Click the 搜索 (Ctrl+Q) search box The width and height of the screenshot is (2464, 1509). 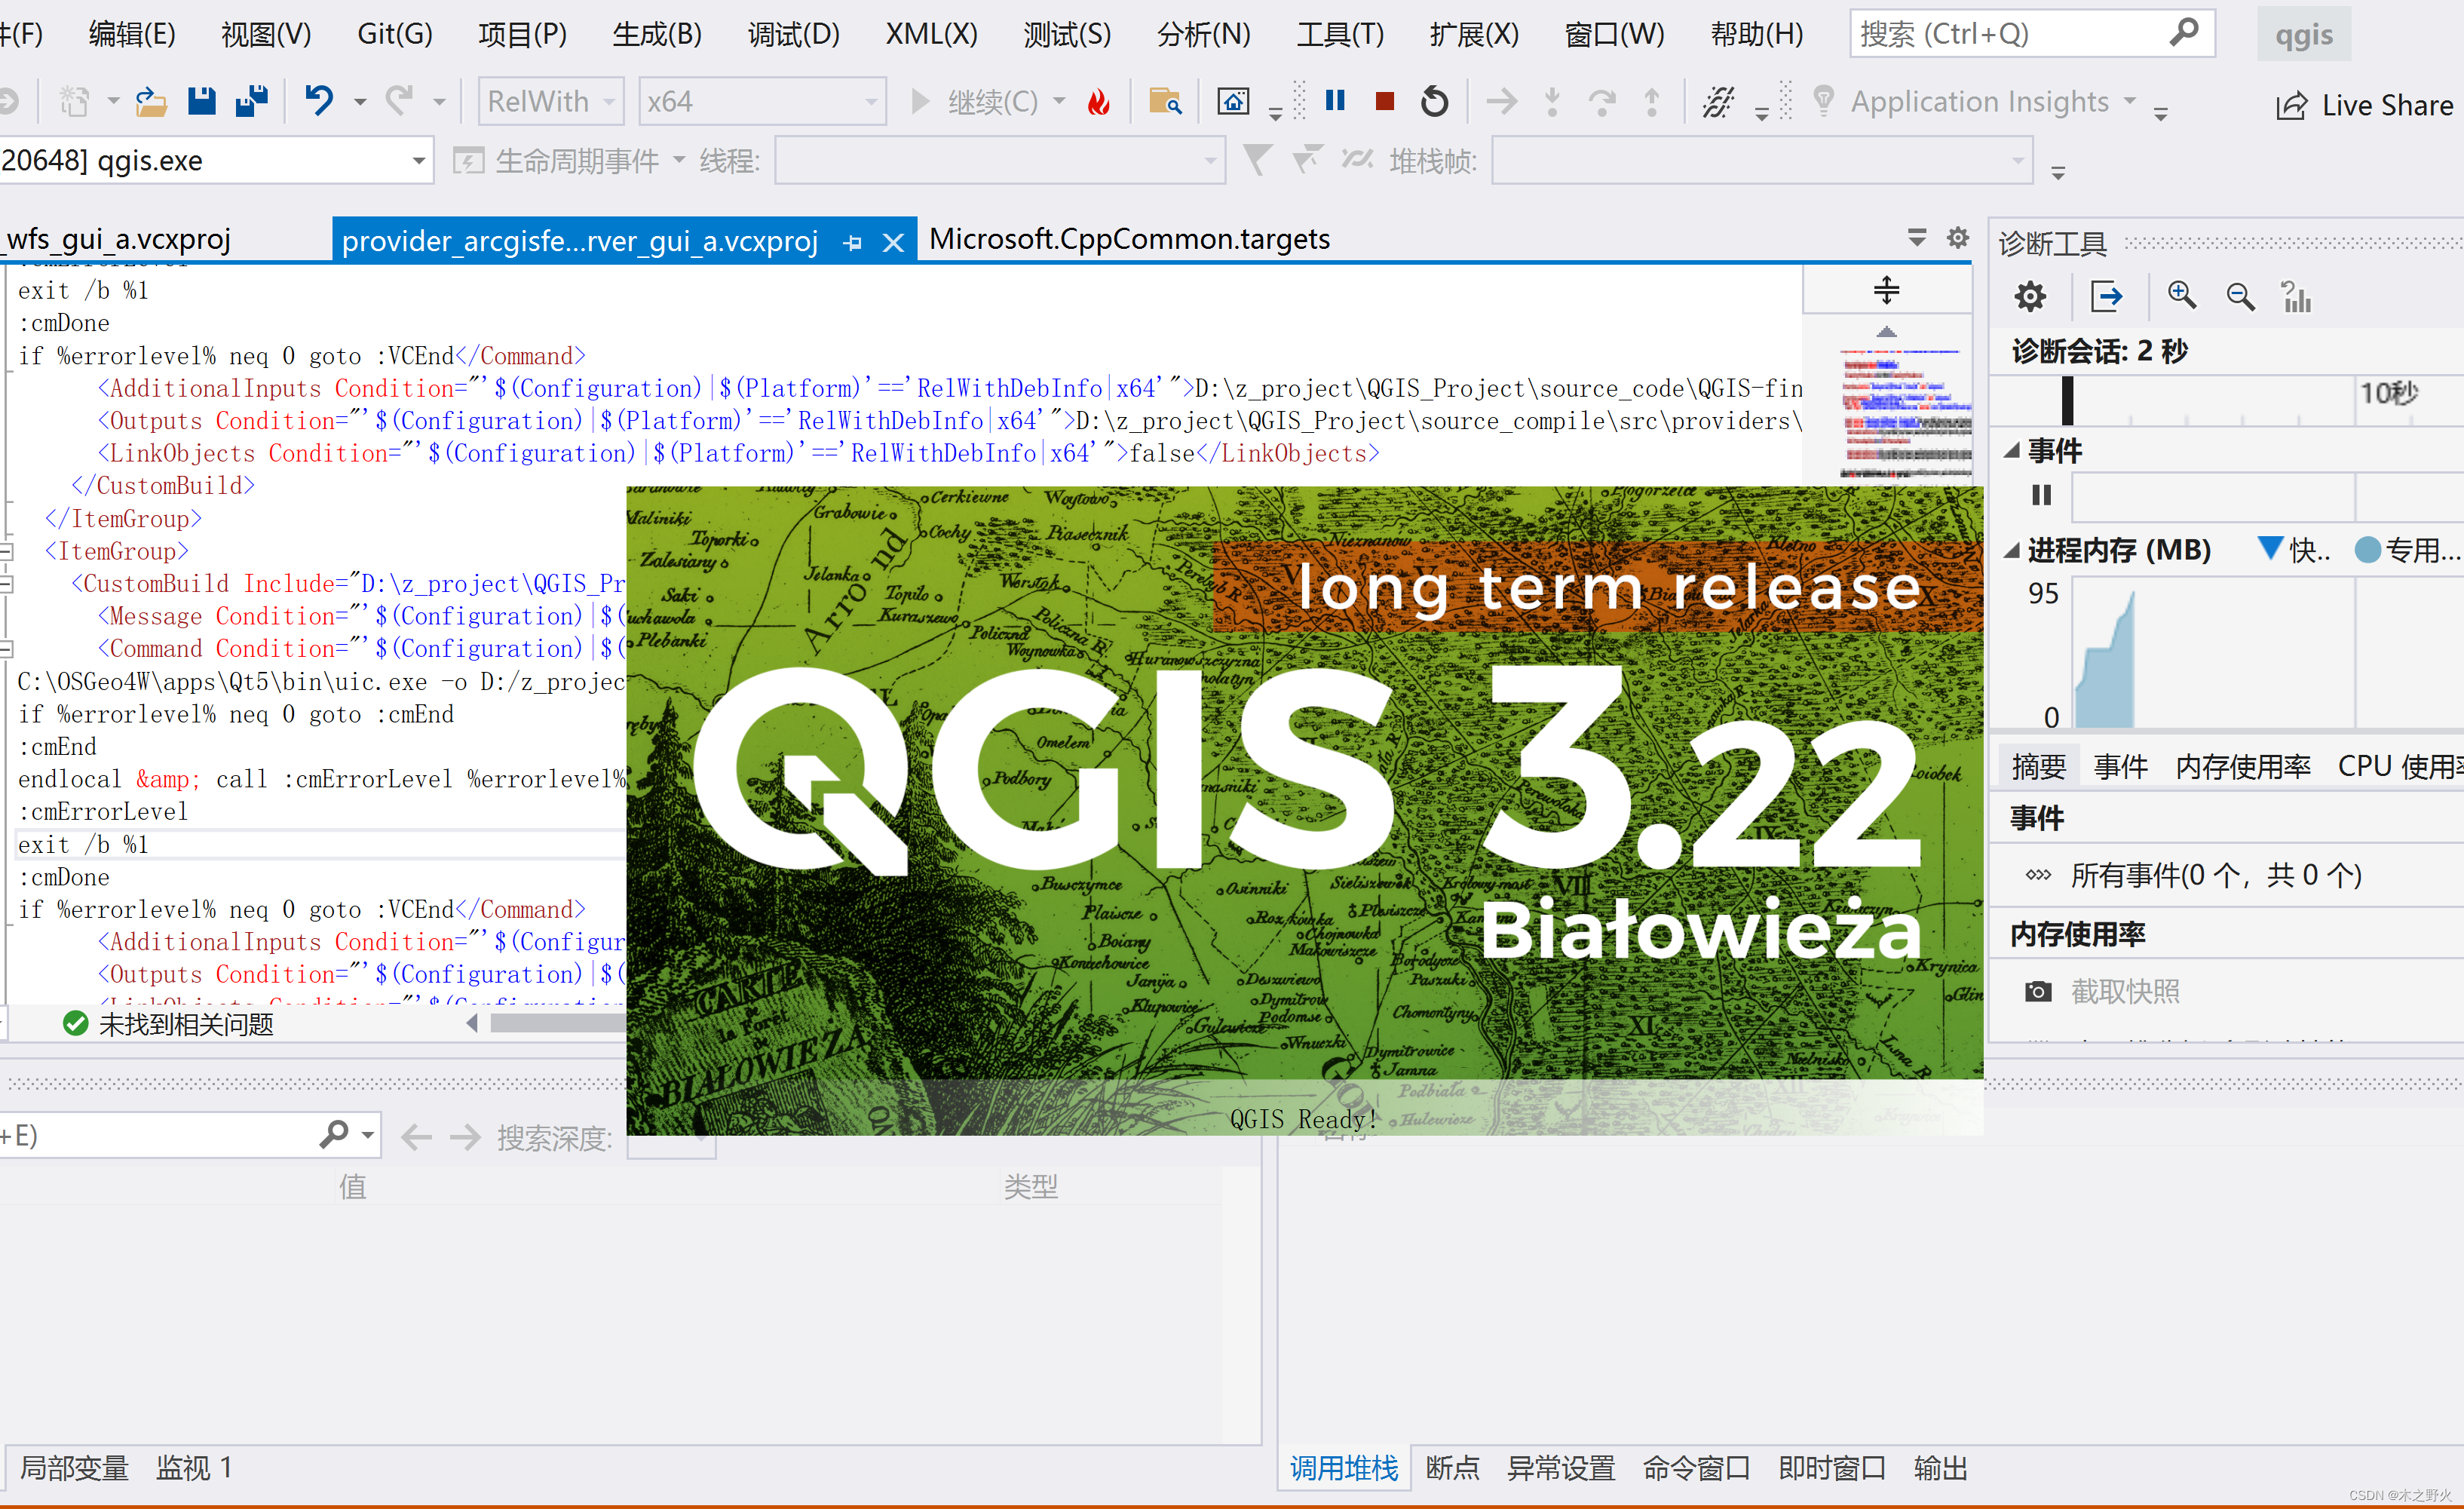2032,34
